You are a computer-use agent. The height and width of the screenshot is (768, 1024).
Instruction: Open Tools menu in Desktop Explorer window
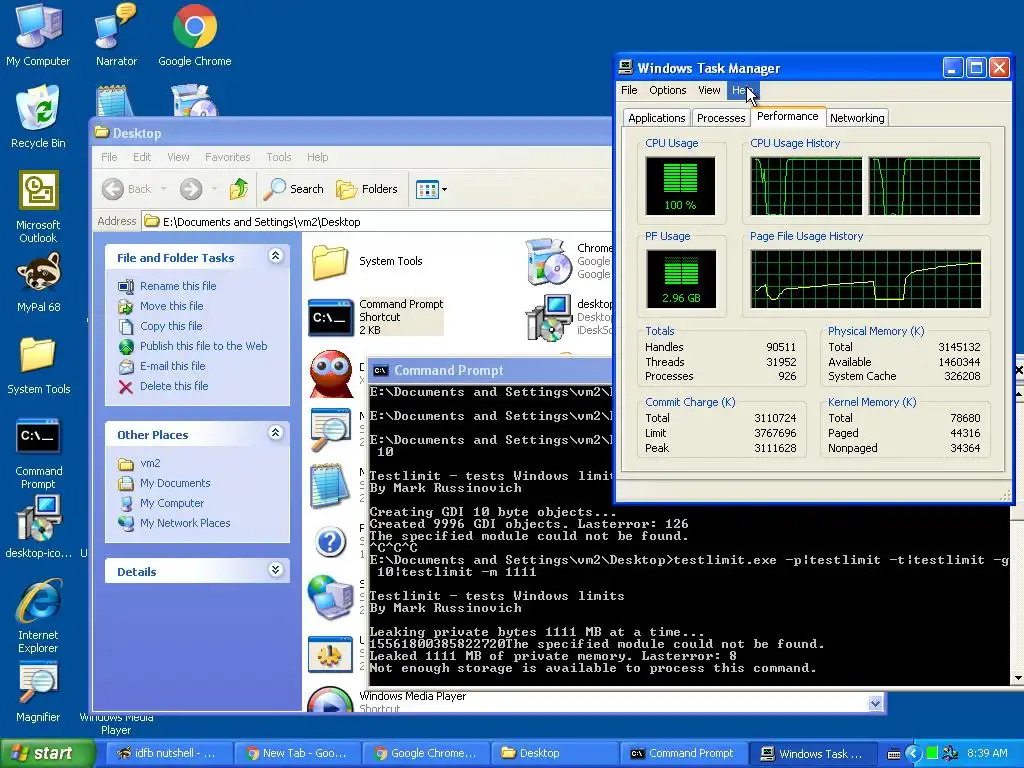pyautogui.click(x=279, y=157)
